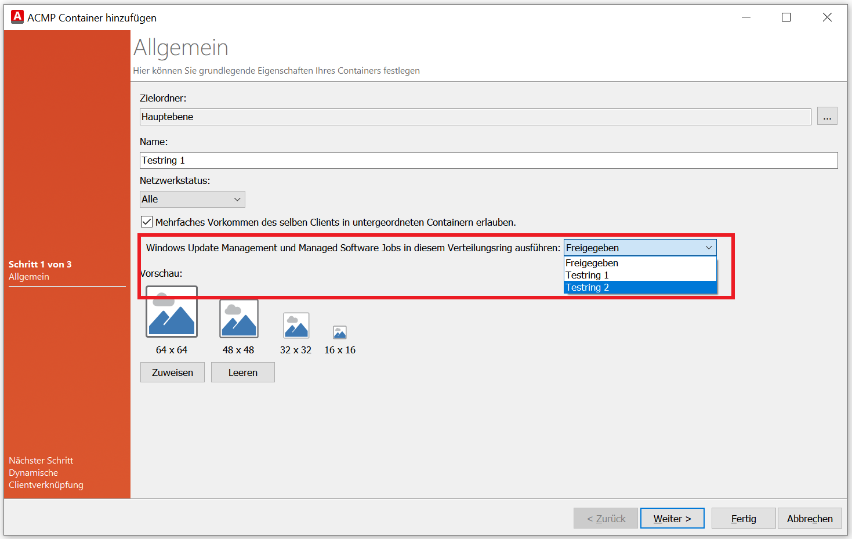Viewport: 852px width, 539px height.
Task: Click into the Name text field
Action: pos(488,160)
